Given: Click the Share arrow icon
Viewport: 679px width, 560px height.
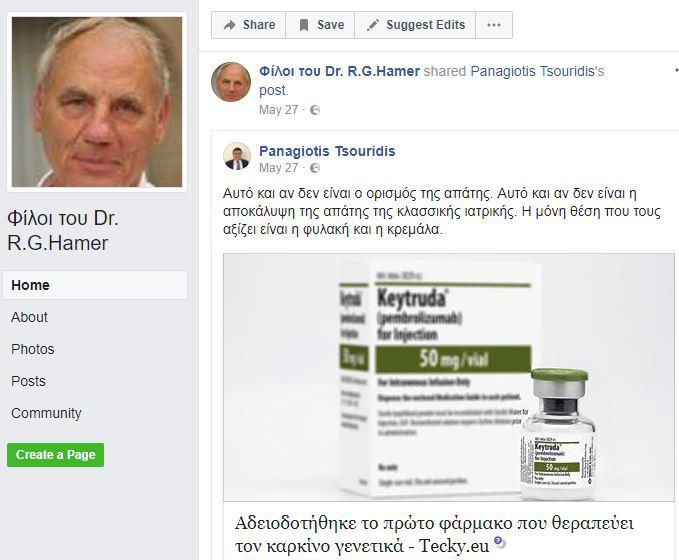Looking at the screenshot, I should pos(230,25).
